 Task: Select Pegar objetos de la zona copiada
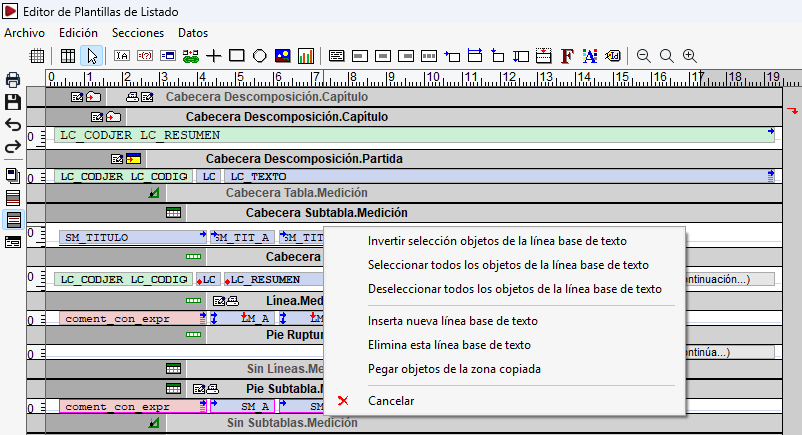[454, 369]
